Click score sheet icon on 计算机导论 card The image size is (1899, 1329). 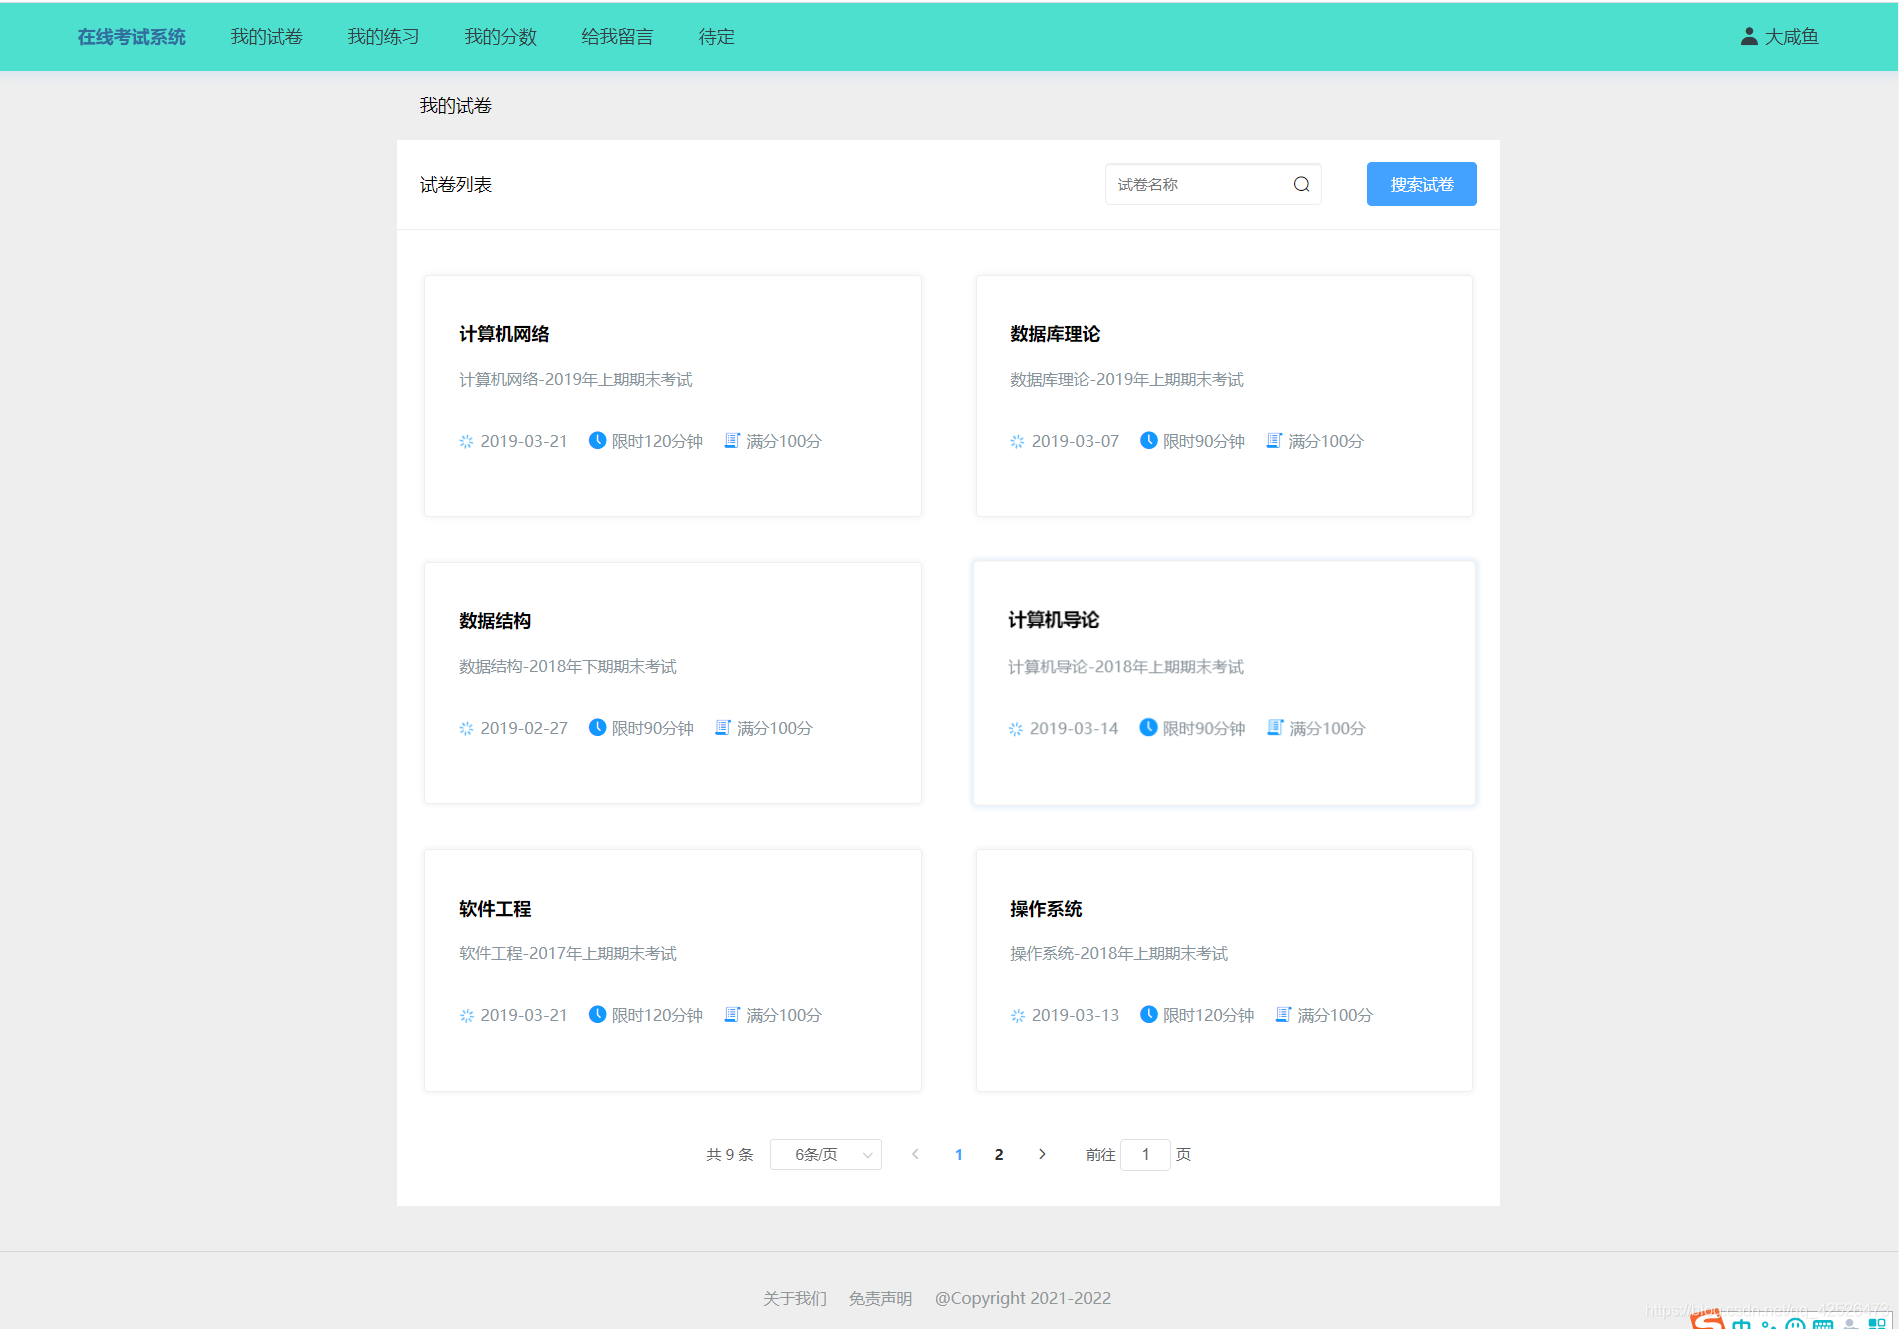click(1275, 727)
